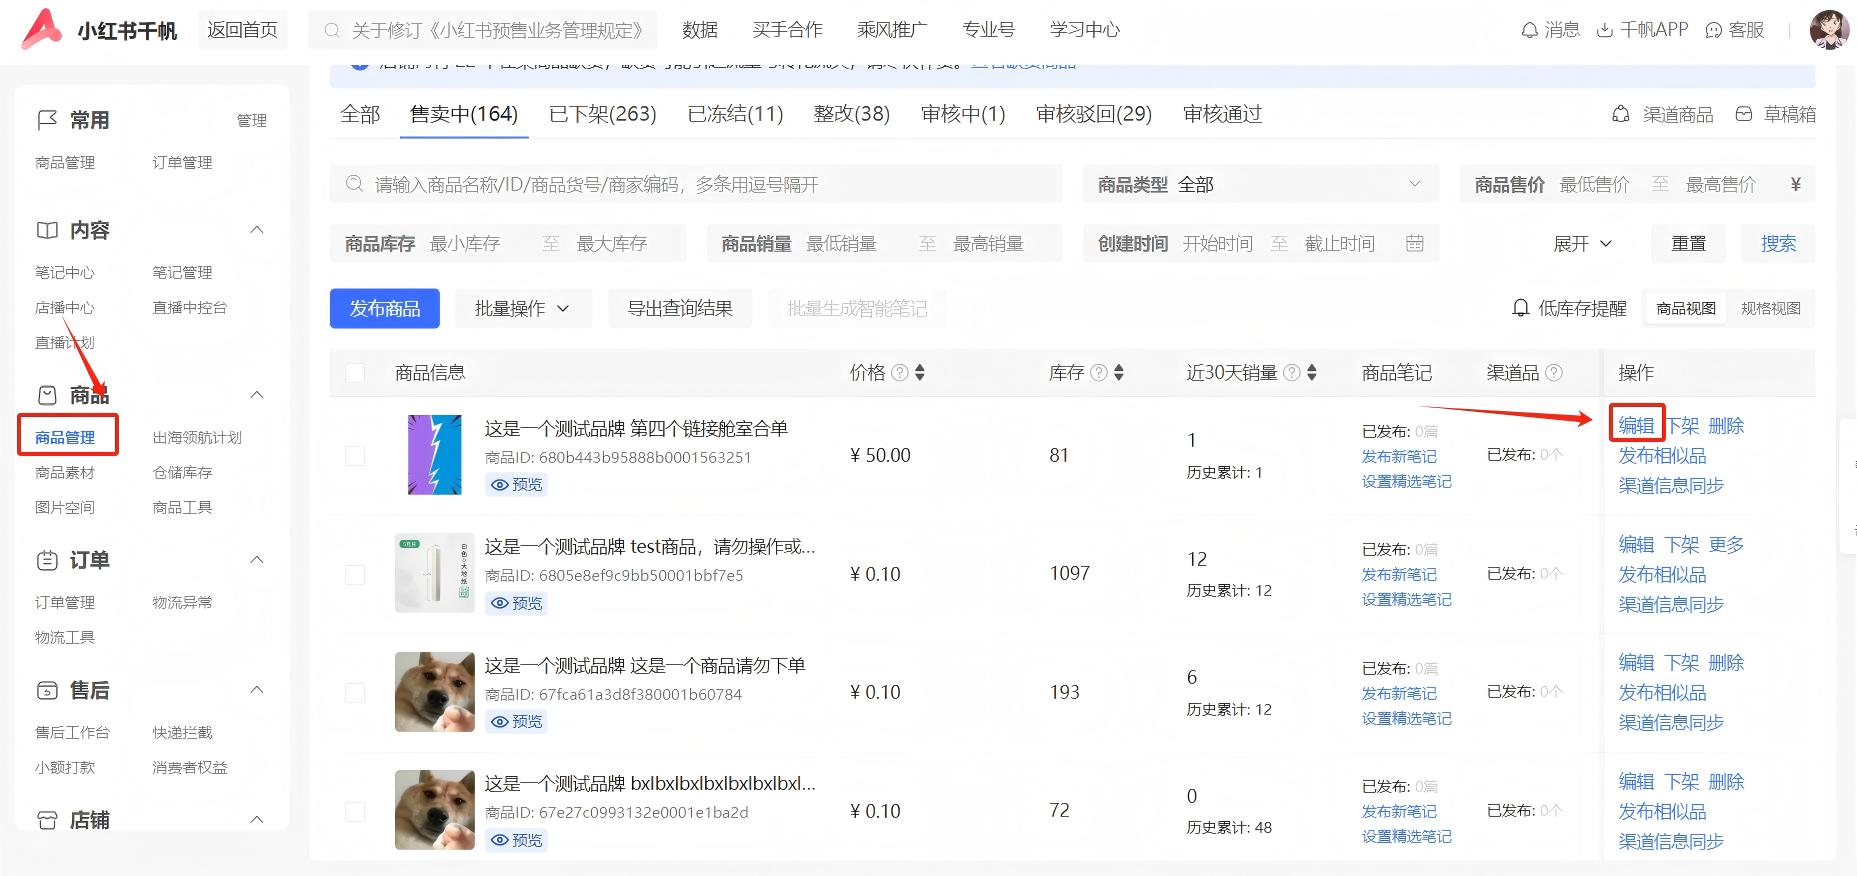The height and width of the screenshot is (876, 1857).
Task: Preview the test商品 product
Action: pos(517,603)
